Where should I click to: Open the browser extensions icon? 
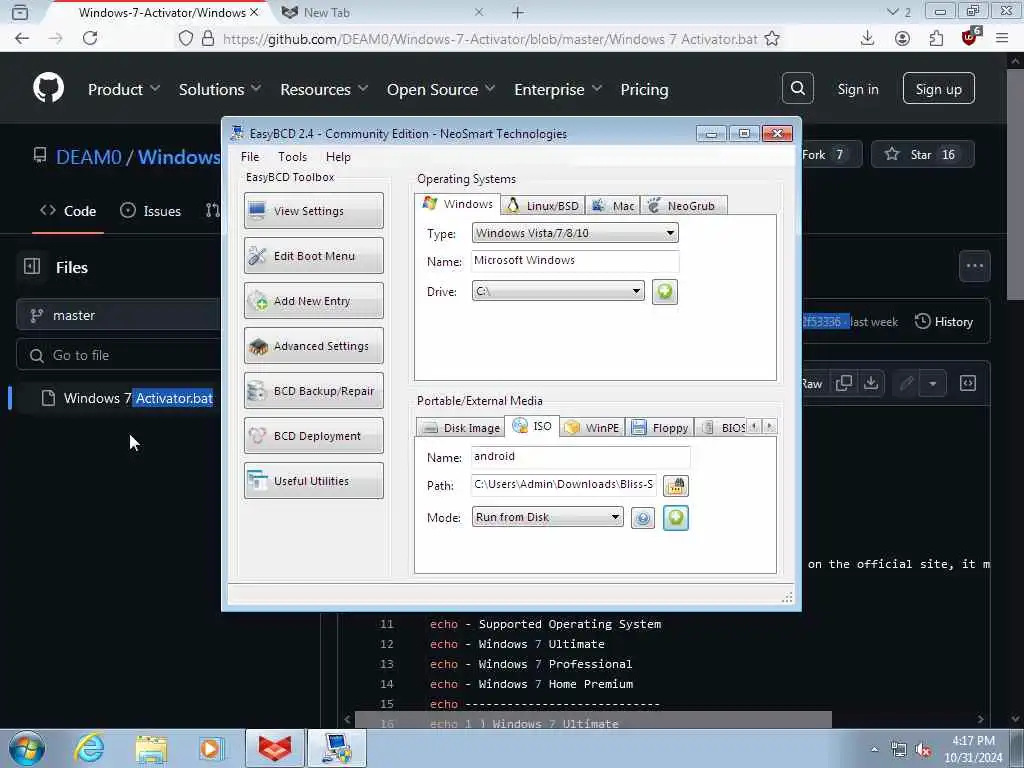pos(936,39)
